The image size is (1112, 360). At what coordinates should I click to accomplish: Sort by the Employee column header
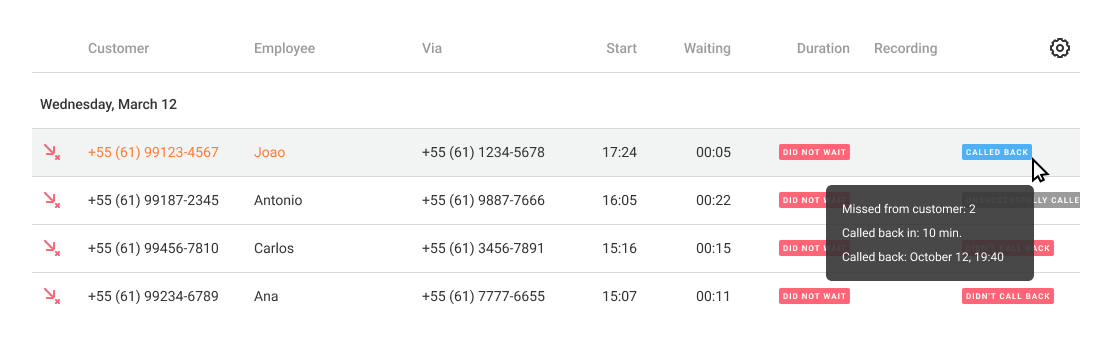(284, 49)
